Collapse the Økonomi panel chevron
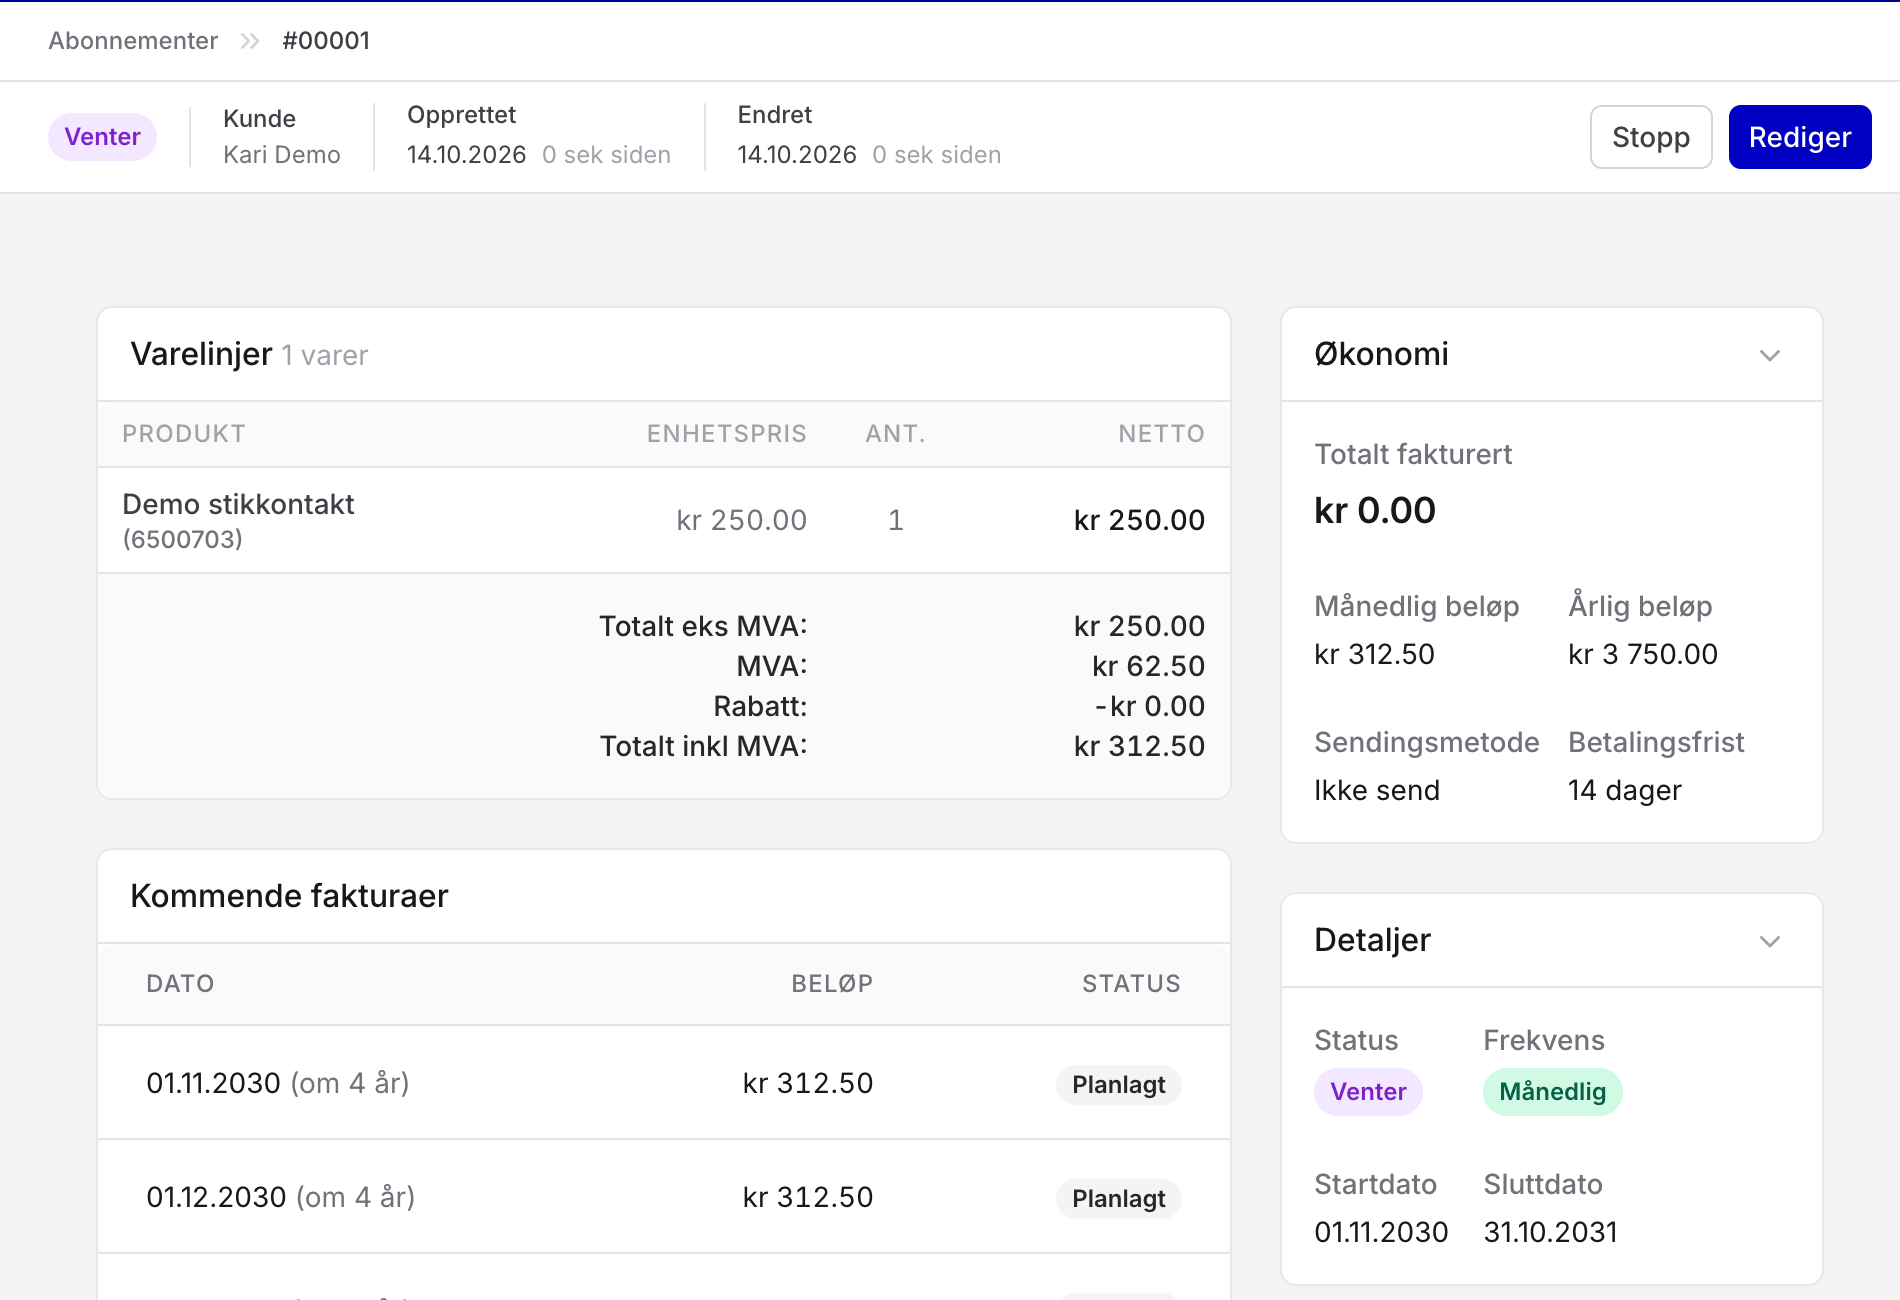The width and height of the screenshot is (1900, 1300). [x=1769, y=355]
